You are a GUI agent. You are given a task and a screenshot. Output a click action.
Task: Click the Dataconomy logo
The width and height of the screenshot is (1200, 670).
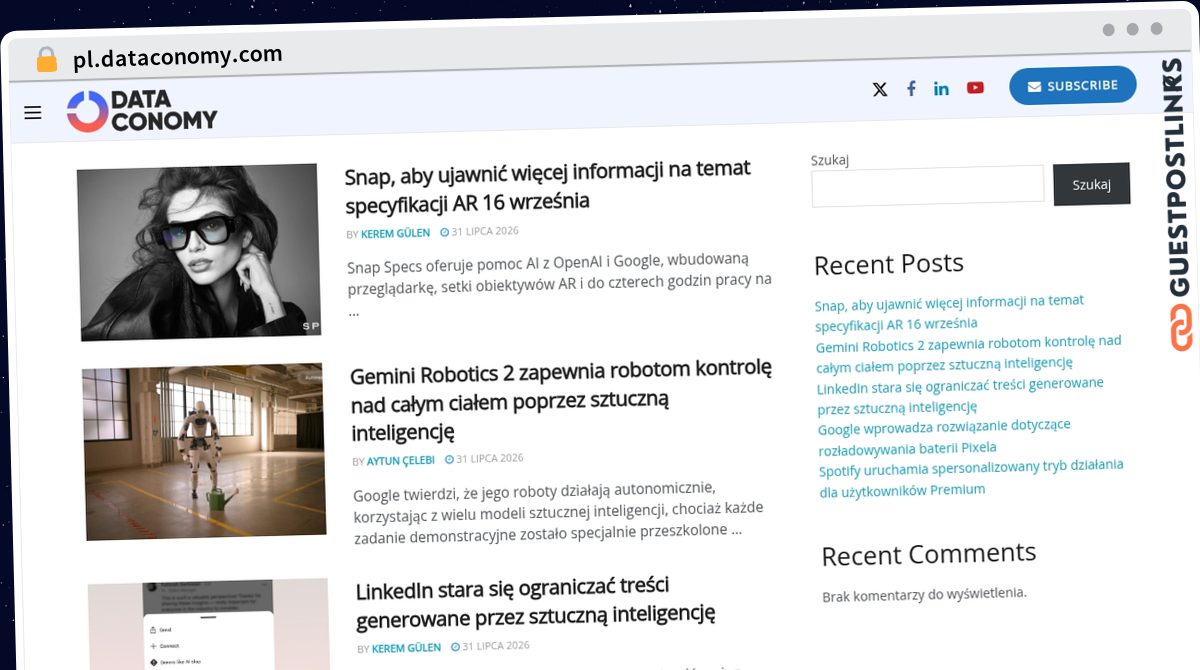click(142, 111)
